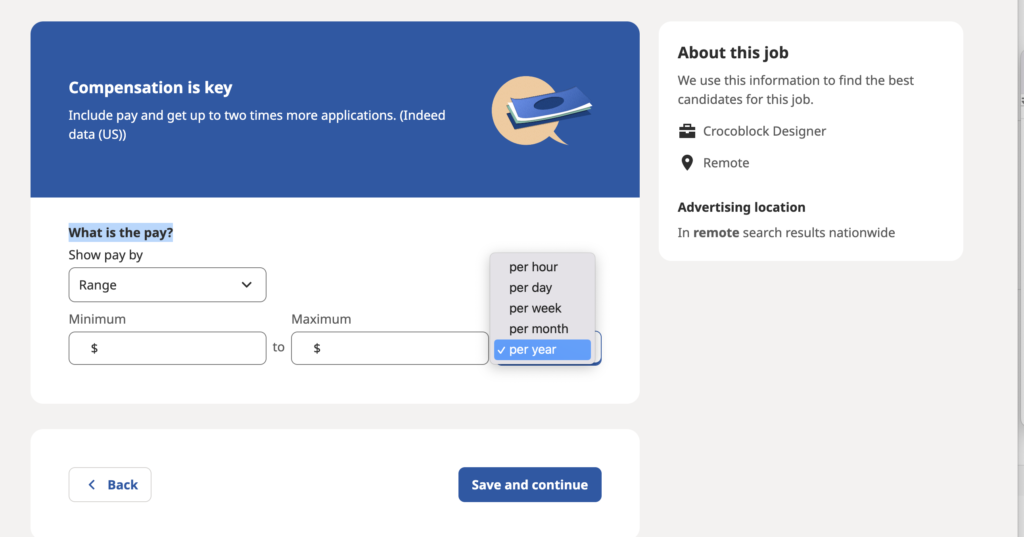Click the location pin icon beside Remote

[x=687, y=163]
